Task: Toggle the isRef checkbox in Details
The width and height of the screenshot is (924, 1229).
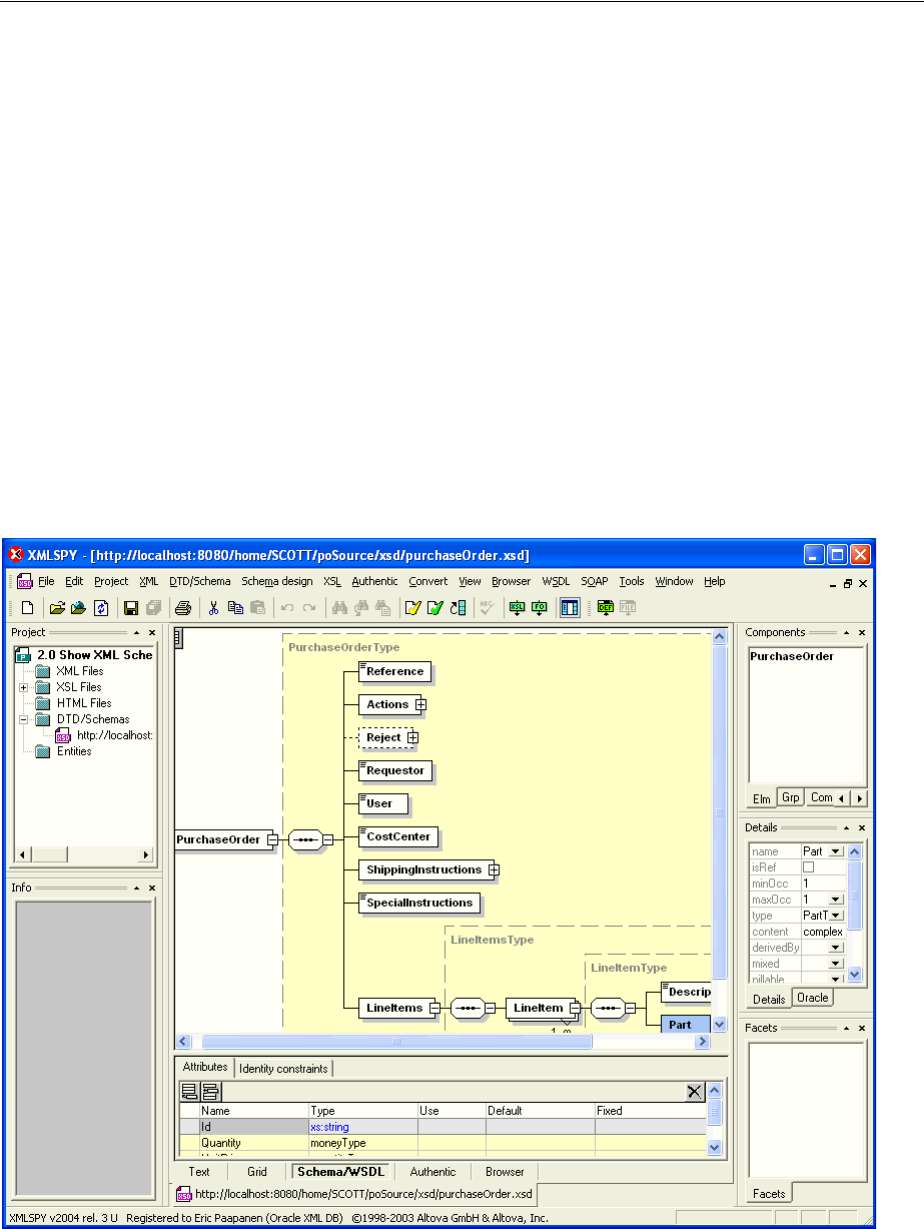Action: 809,867
